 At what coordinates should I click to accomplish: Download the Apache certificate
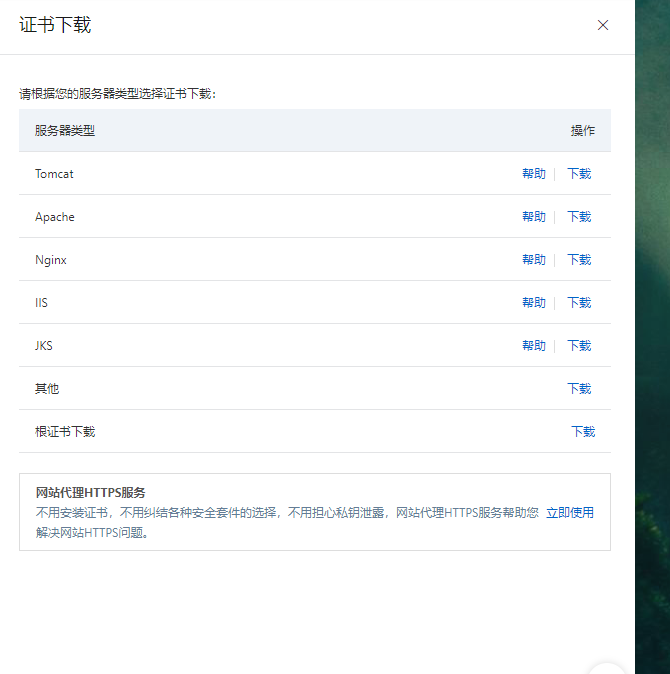click(579, 217)
